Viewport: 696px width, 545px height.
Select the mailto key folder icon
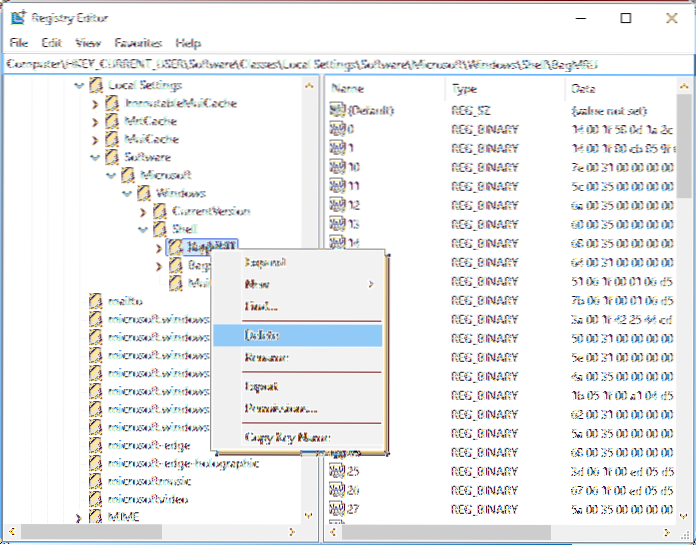point(96,301)
